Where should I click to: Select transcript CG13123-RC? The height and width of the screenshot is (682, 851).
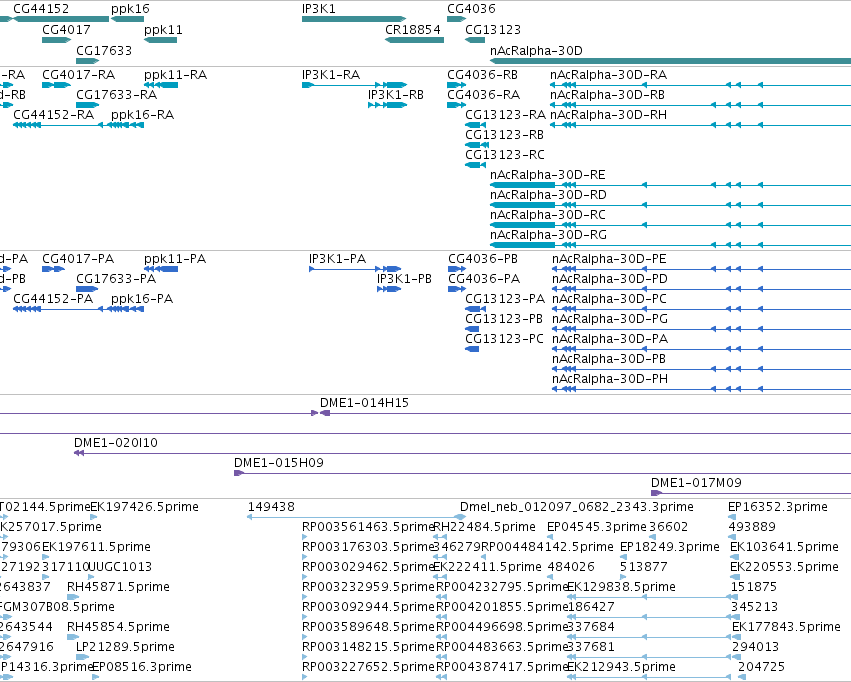coord(505,155)
